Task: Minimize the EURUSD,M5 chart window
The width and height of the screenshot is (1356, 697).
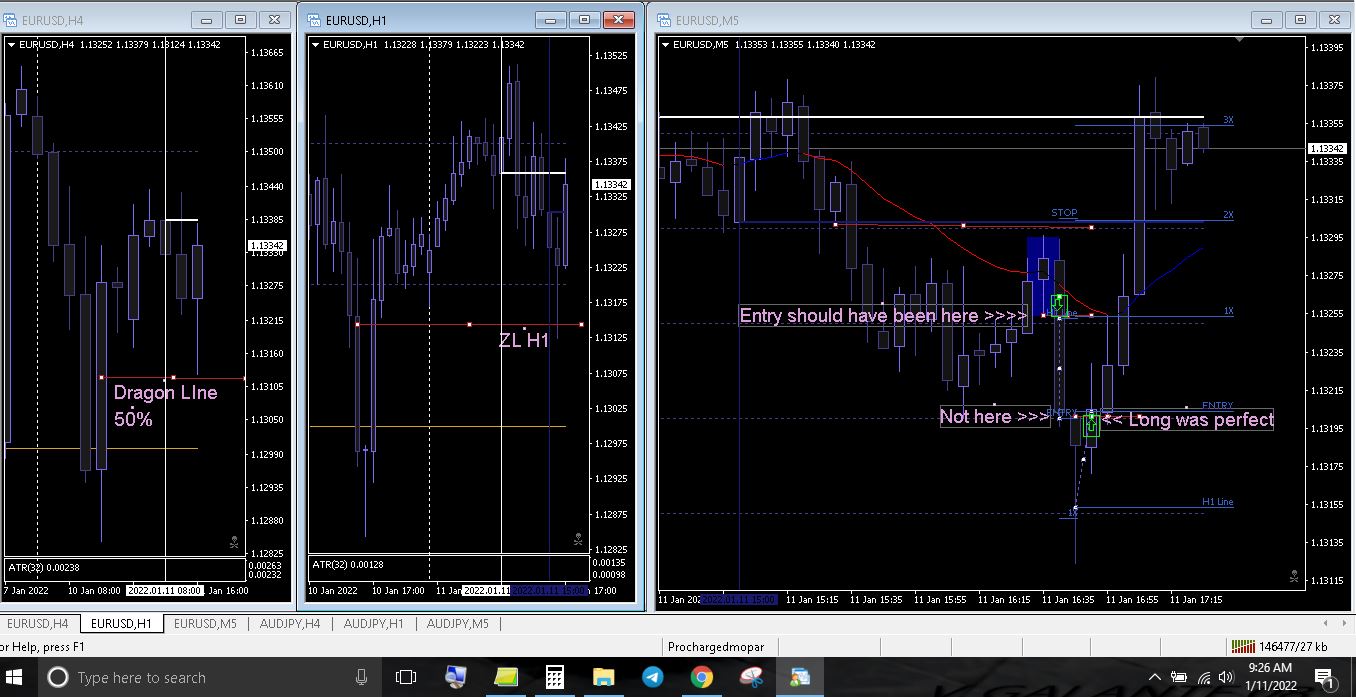Action: click(1267, 19)
